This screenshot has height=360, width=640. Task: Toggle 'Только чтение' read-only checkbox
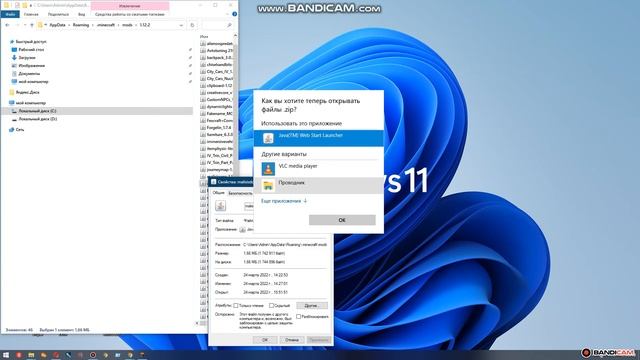pos(236,305)
